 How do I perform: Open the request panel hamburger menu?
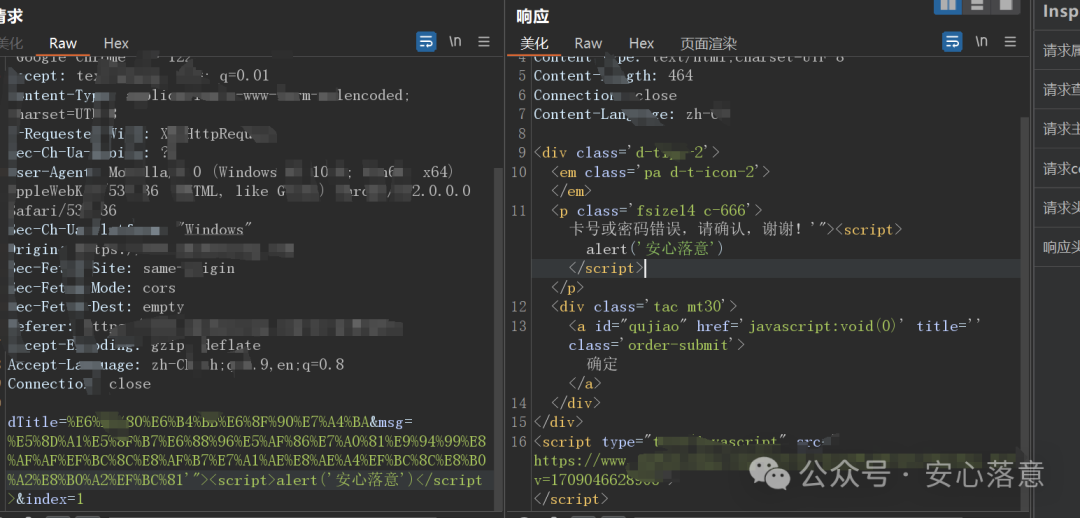coord(484,42)
